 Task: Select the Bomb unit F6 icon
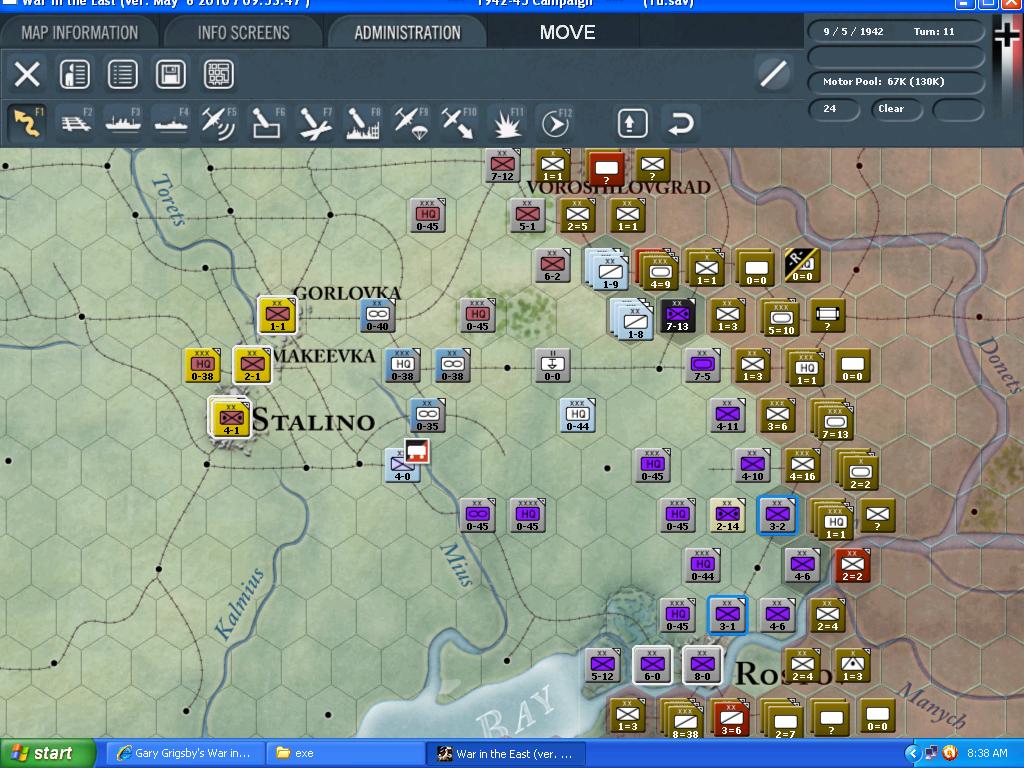(267, 122)
